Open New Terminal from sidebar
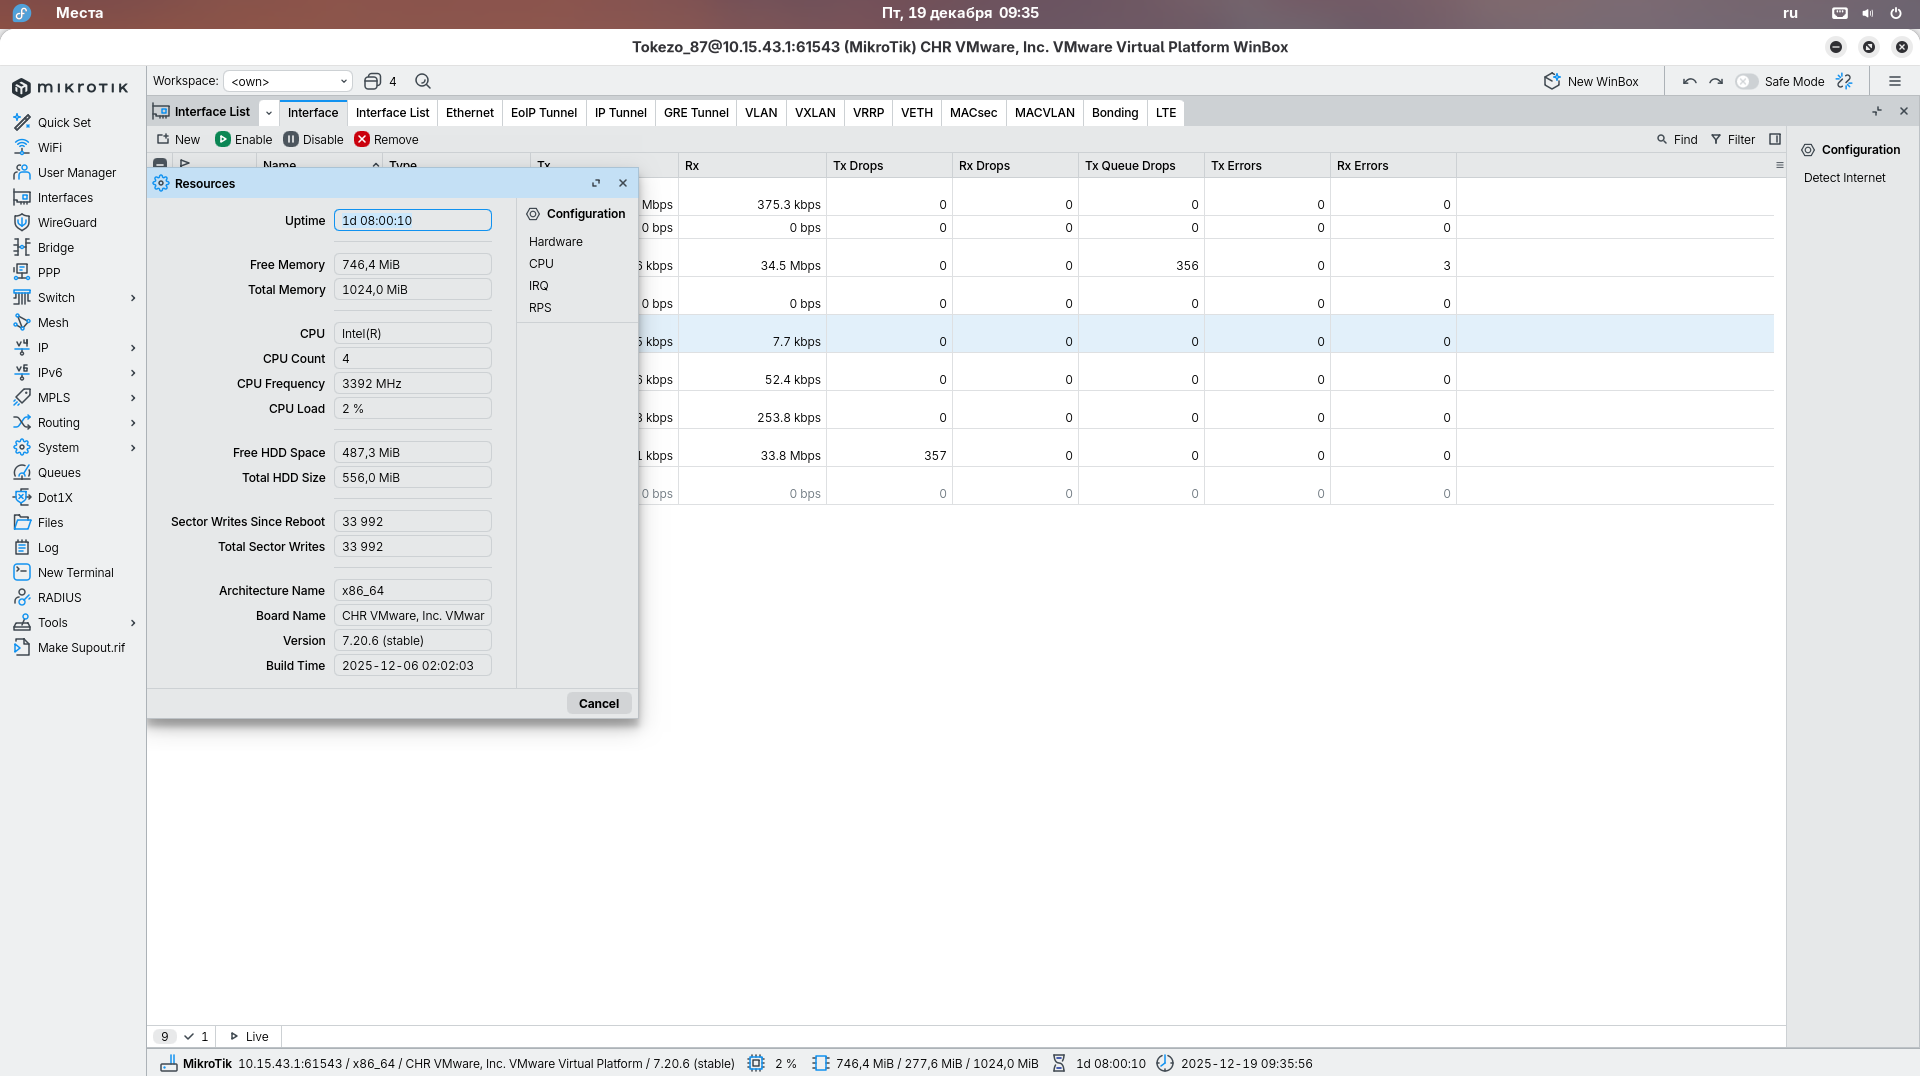The image size is (1920, 1076). click(x=75, y=572)
